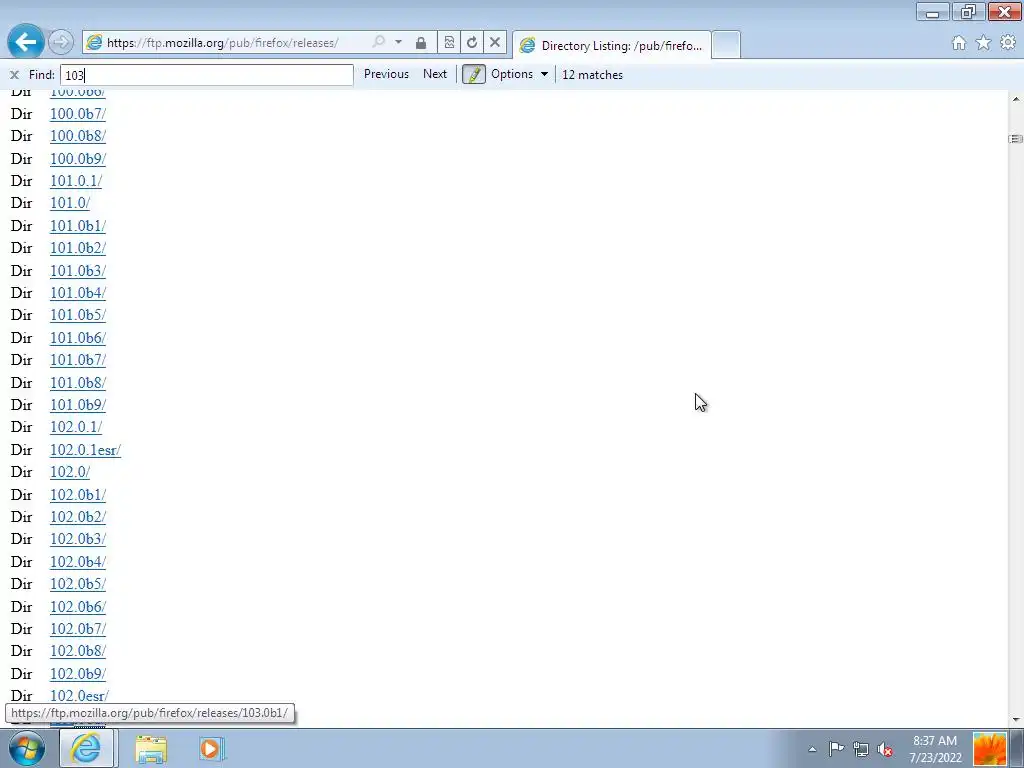Open the 102.0b4/ directory link
Image resolution: width=1024 pixels, height=768 pixels.
click(x=78, y=562)
